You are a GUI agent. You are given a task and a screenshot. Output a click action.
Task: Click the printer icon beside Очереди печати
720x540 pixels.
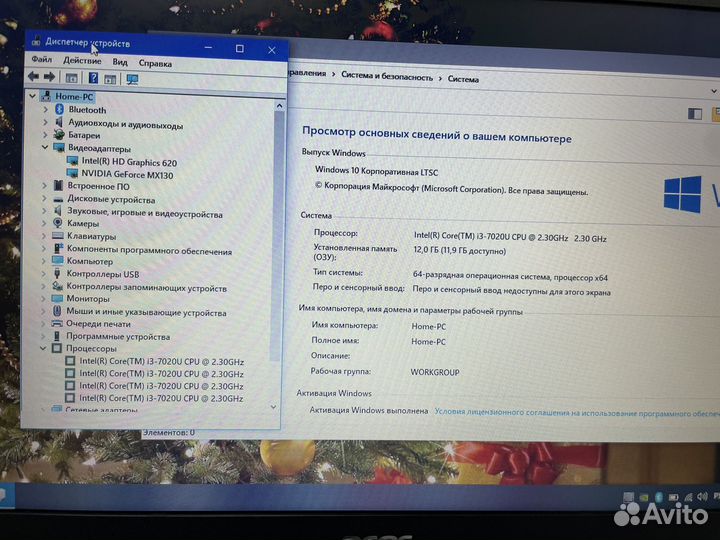[57, 323]
